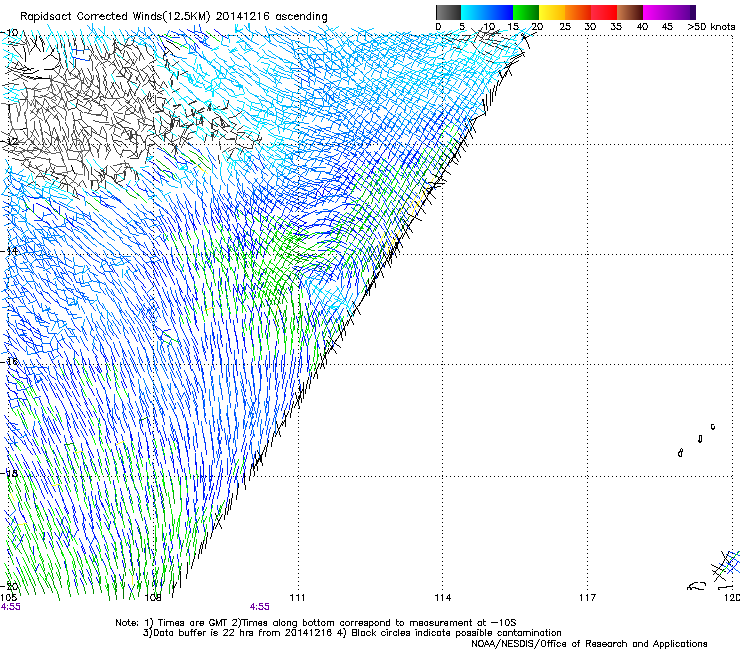Pick the red 30-35 knots legend segment
The height and width of the screenshot is (650, 740).
[604, 12]
